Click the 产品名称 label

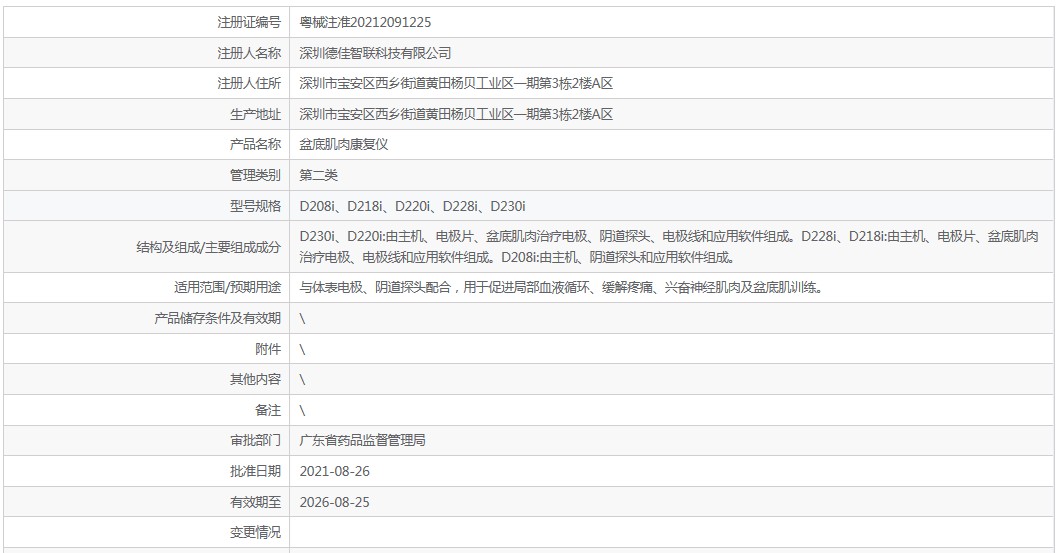click(x=255, y=144)
